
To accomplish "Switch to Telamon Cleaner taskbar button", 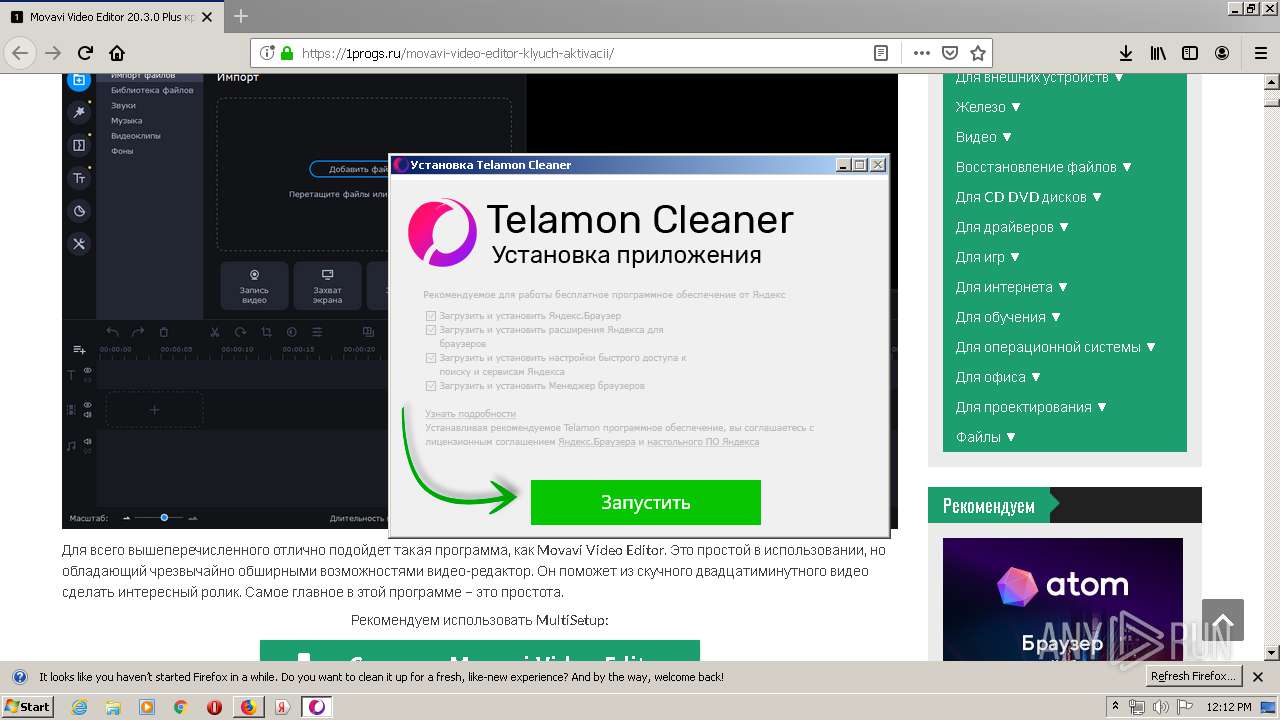I will point(316,707).
